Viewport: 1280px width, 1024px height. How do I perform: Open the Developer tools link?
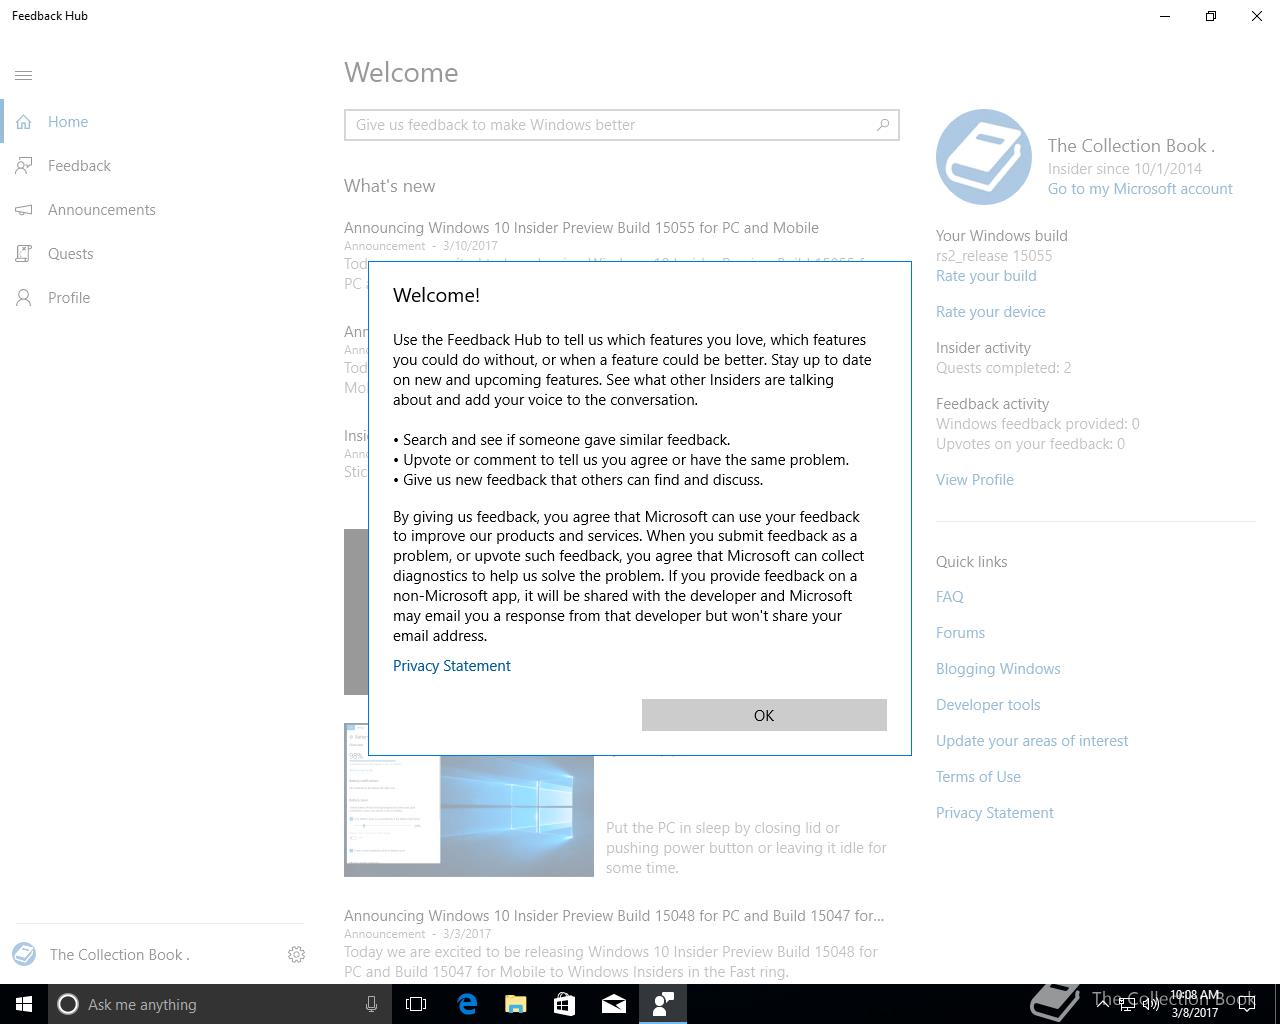coord(988,705)
